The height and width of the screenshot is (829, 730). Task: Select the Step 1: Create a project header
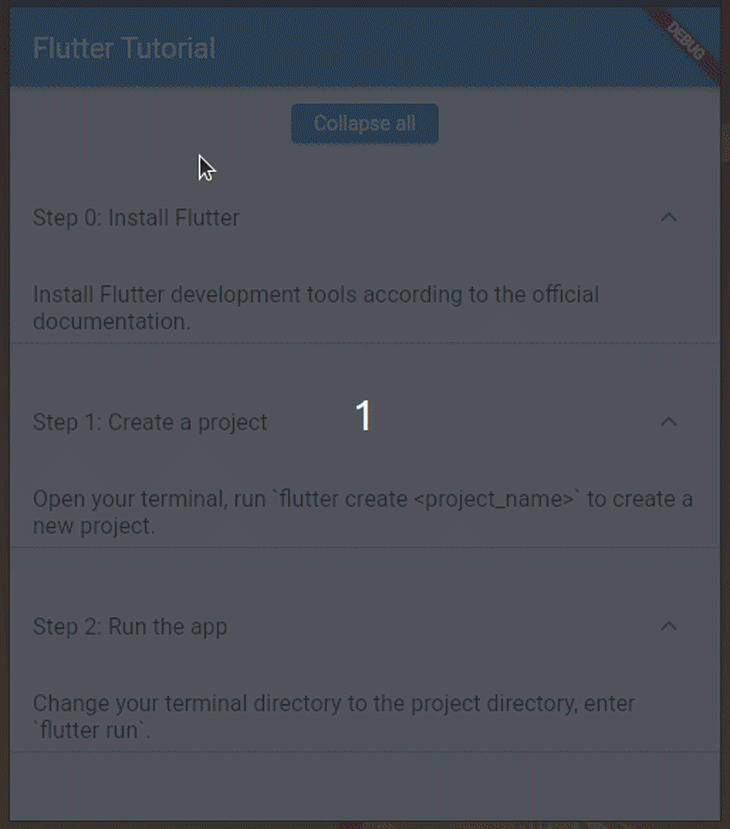click(x=150, y=422)
